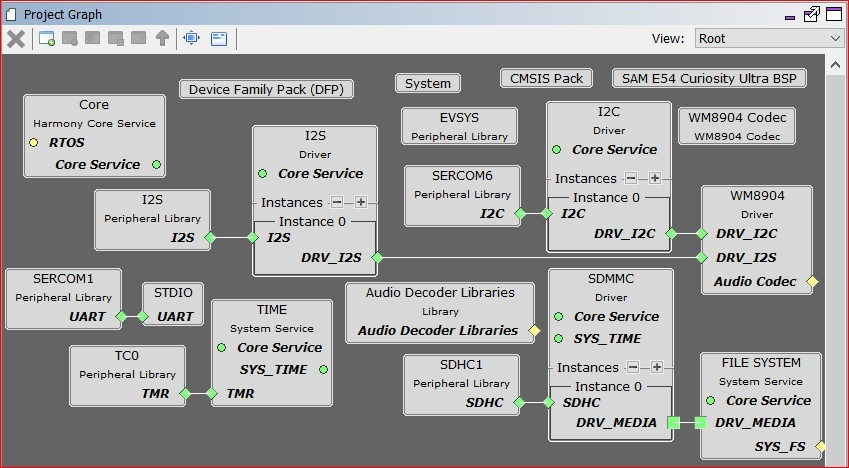Click the yellow Audio Codec diamond connector
This screenshot has height=468, width=849.
tap(812, 281)
